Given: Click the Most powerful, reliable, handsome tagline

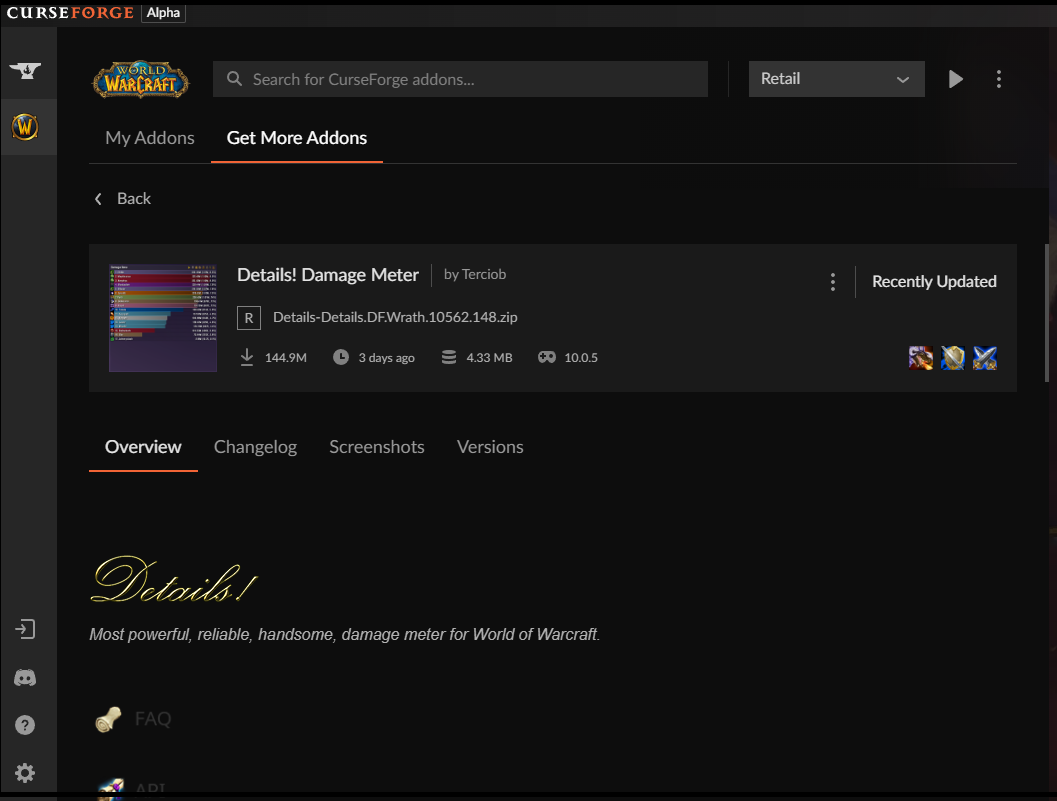Looking at the screenshot, I should click(x=344, y=635).
